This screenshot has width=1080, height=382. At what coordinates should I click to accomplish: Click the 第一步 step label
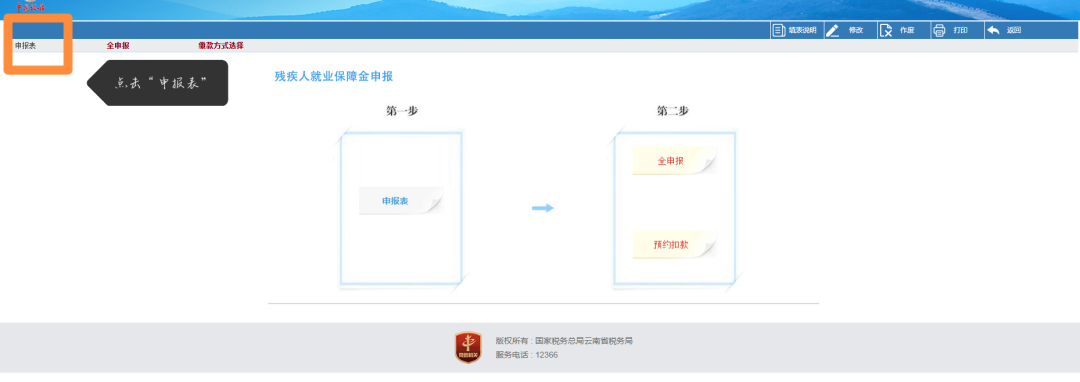402,111
